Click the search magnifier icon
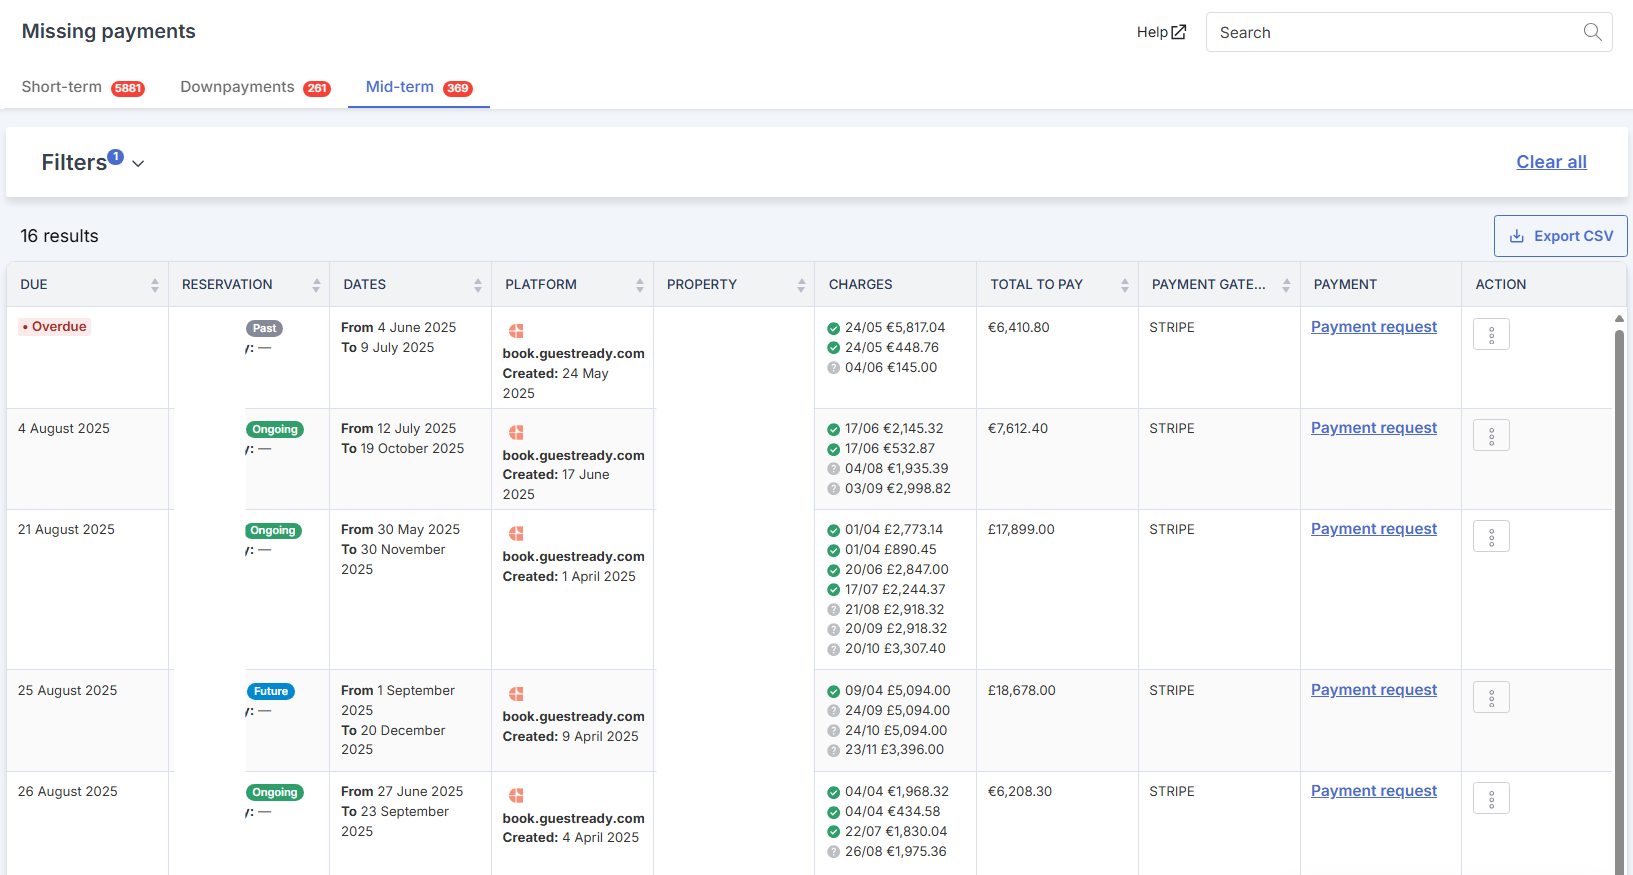The image size is (1633, 875). click(1592, 32)
